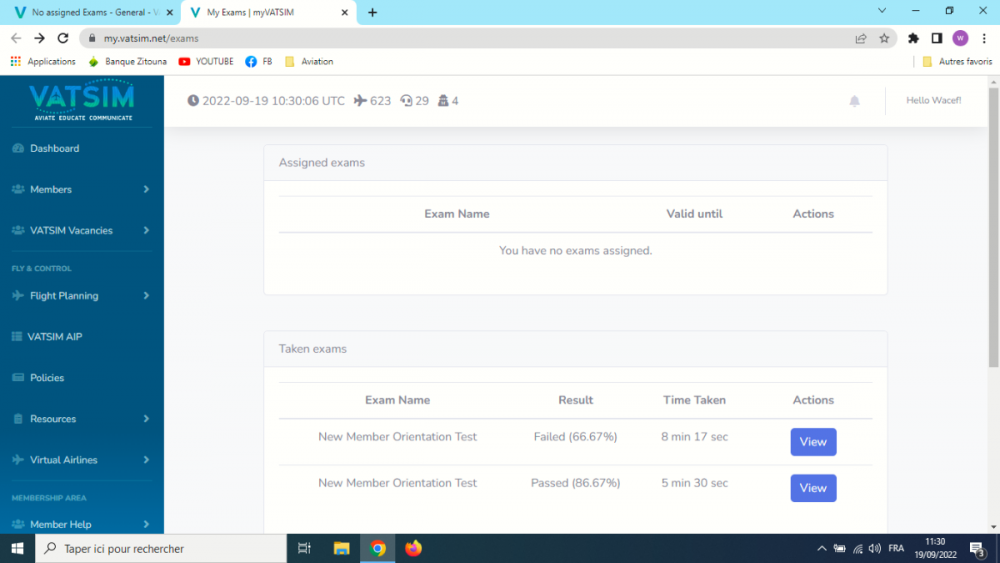Click the Dashboard sidebar icon
The image size is (1000, 563).
click(x=17, y=148)
